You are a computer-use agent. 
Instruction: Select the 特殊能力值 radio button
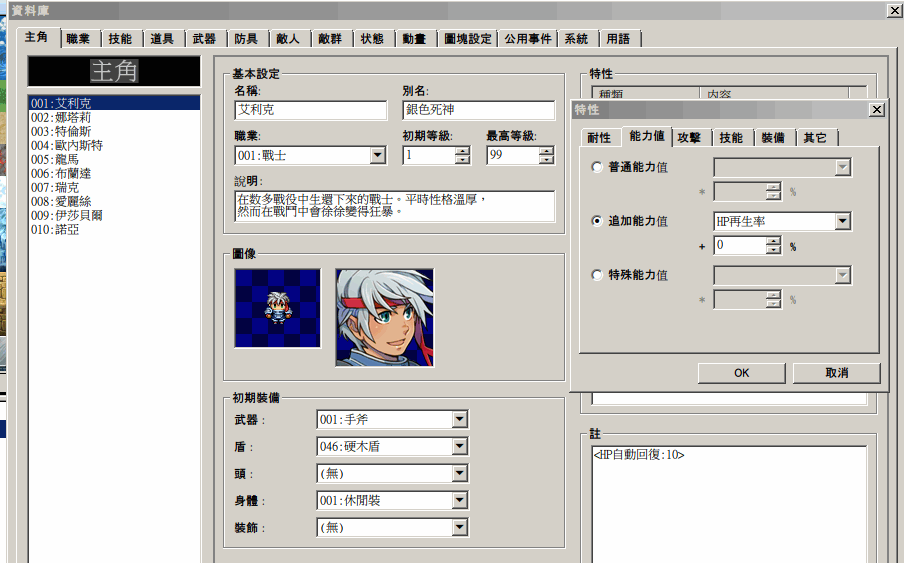click(597, 275)
